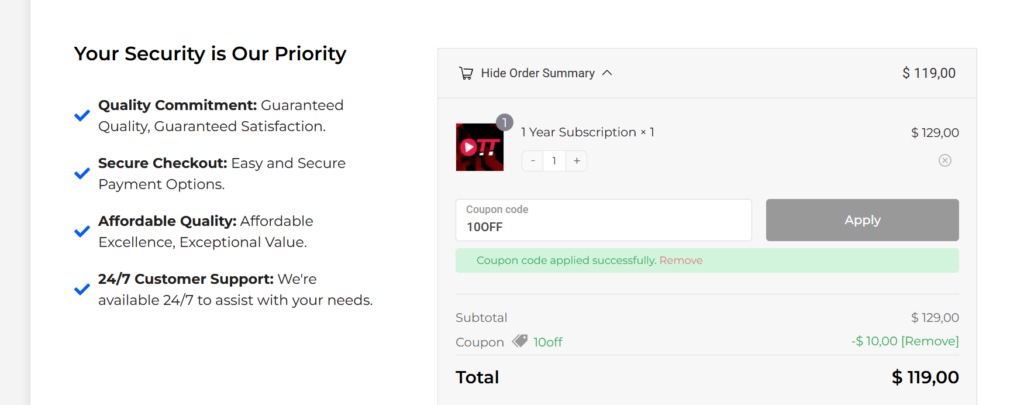Click the coupon tag icon
This screenshot has width=1024, height=405.
tap(520, 341)
